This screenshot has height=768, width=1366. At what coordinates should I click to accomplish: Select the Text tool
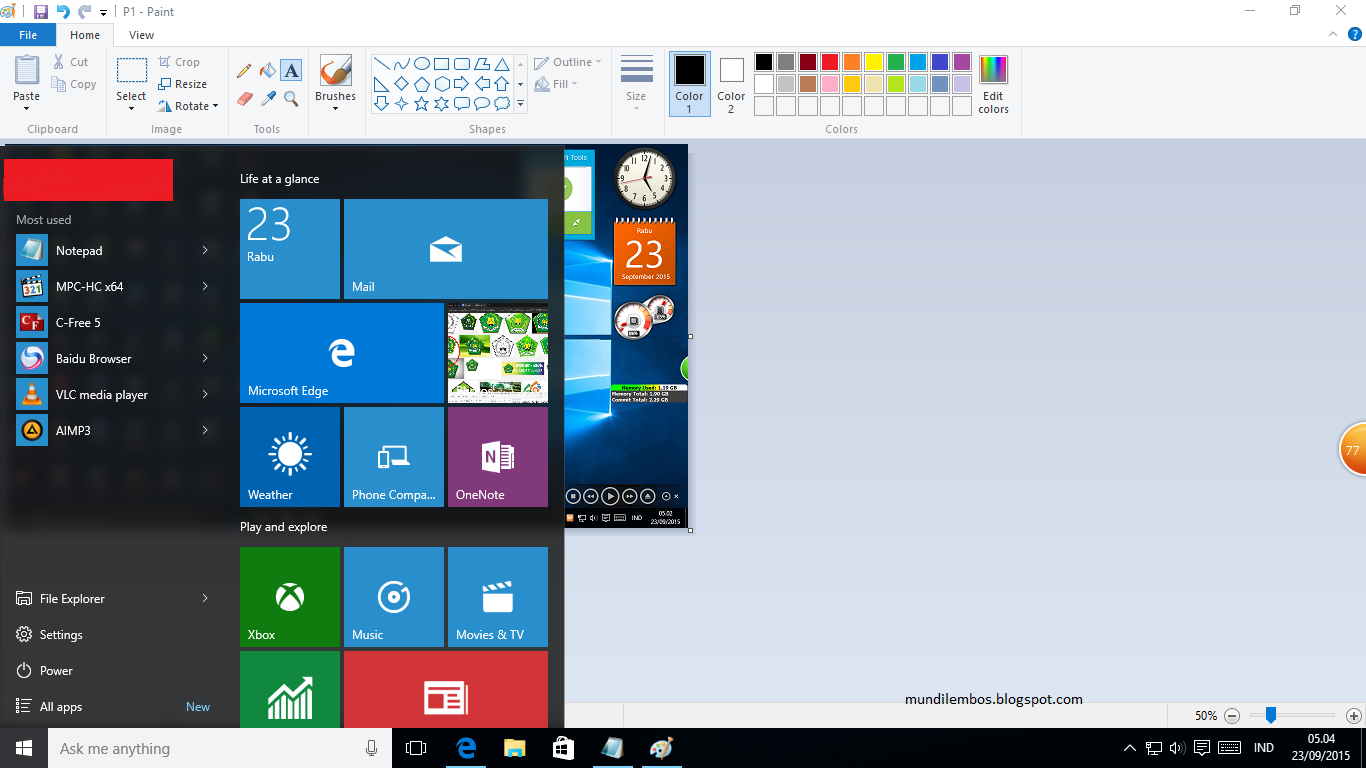[291, 70]
